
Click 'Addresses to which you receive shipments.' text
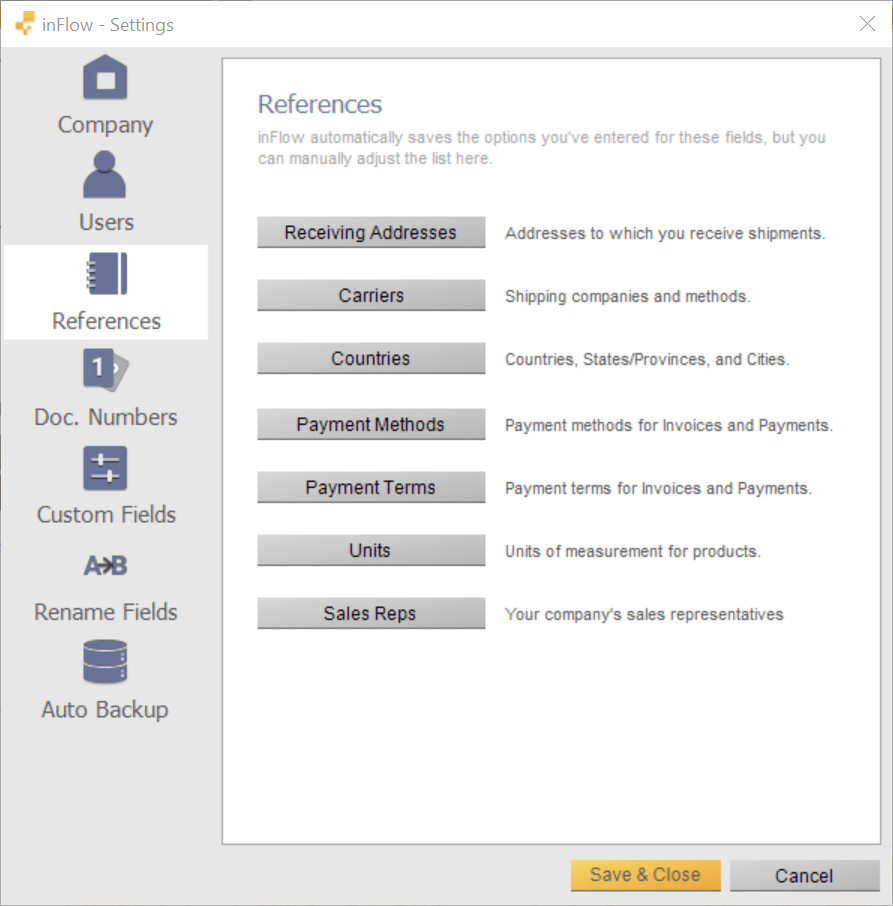pos(665,233)
